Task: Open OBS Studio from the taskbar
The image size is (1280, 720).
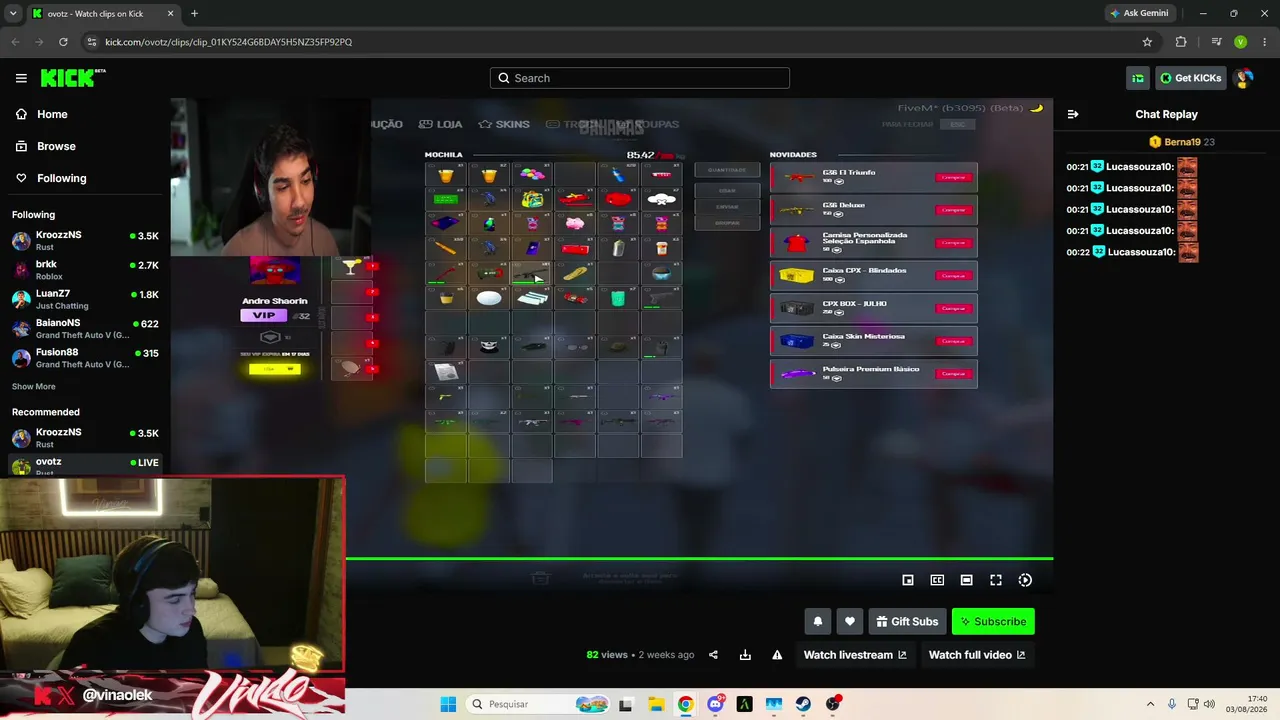Action: (834, 704)
